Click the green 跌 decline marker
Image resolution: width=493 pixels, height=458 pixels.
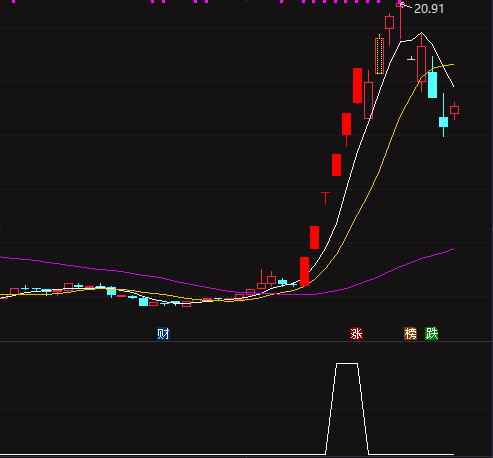432,333
